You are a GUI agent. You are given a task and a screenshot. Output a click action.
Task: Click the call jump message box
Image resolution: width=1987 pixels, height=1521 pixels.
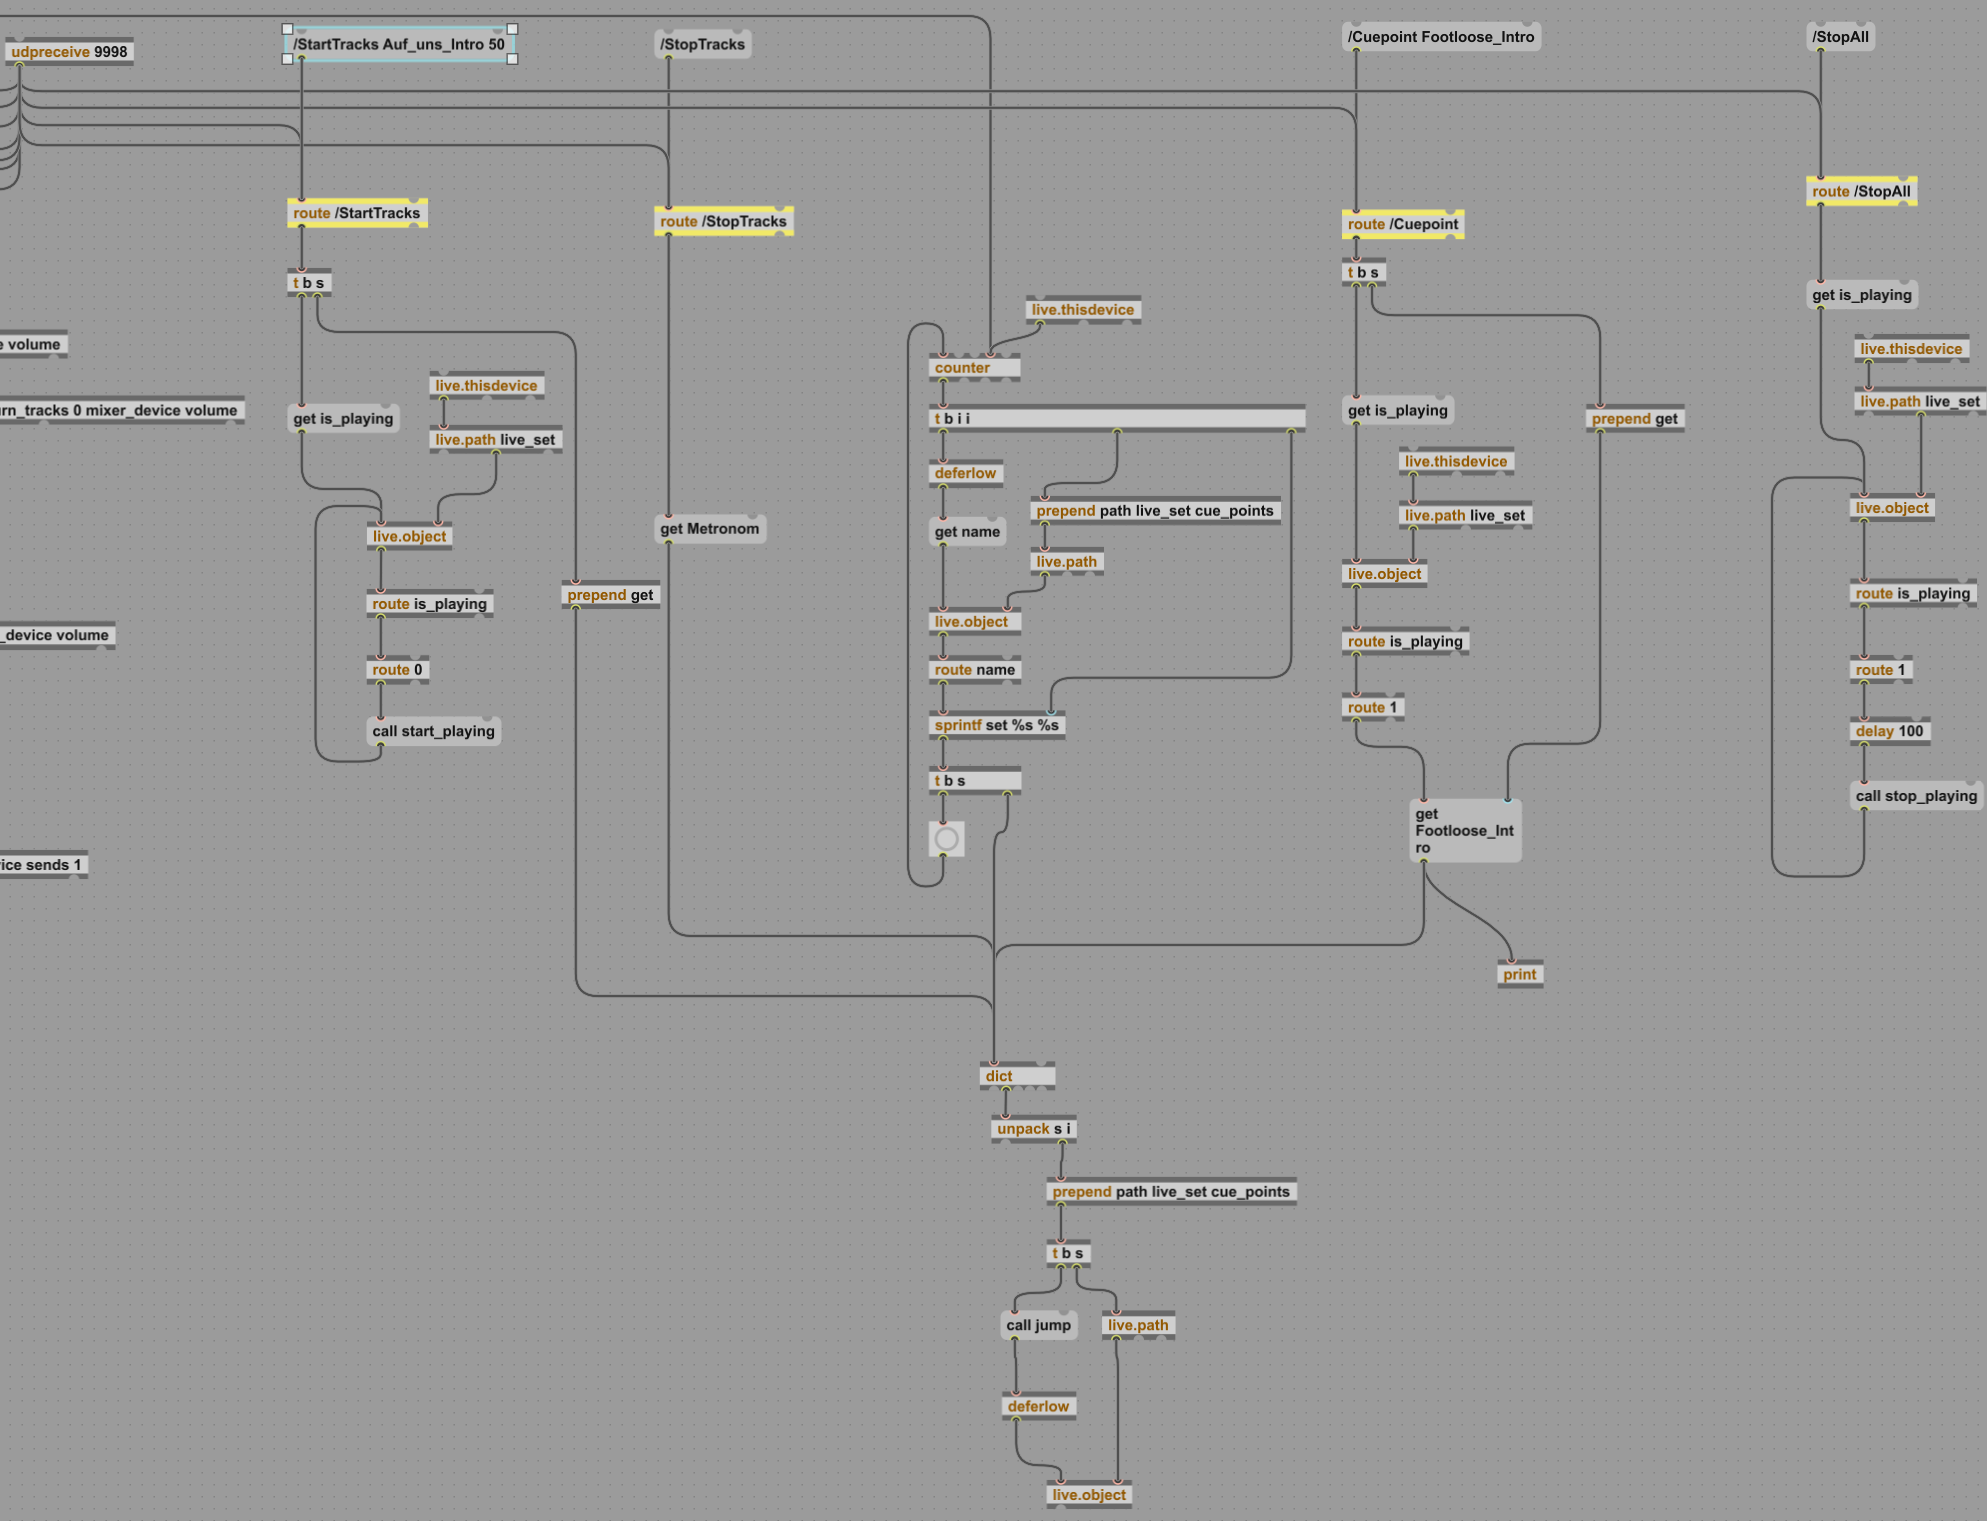click(x=1038, y=1325)
